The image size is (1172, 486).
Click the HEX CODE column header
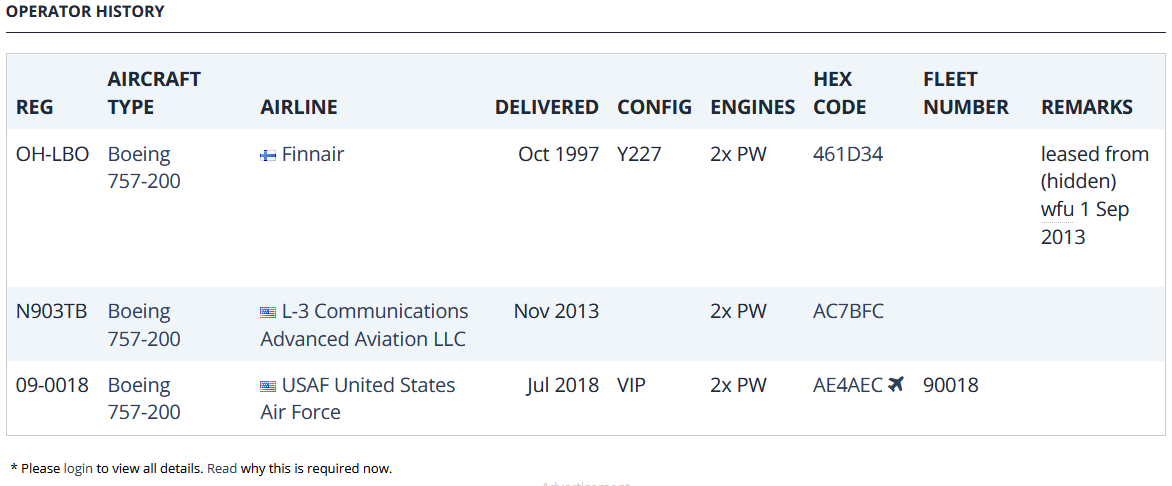pos(839,93)
